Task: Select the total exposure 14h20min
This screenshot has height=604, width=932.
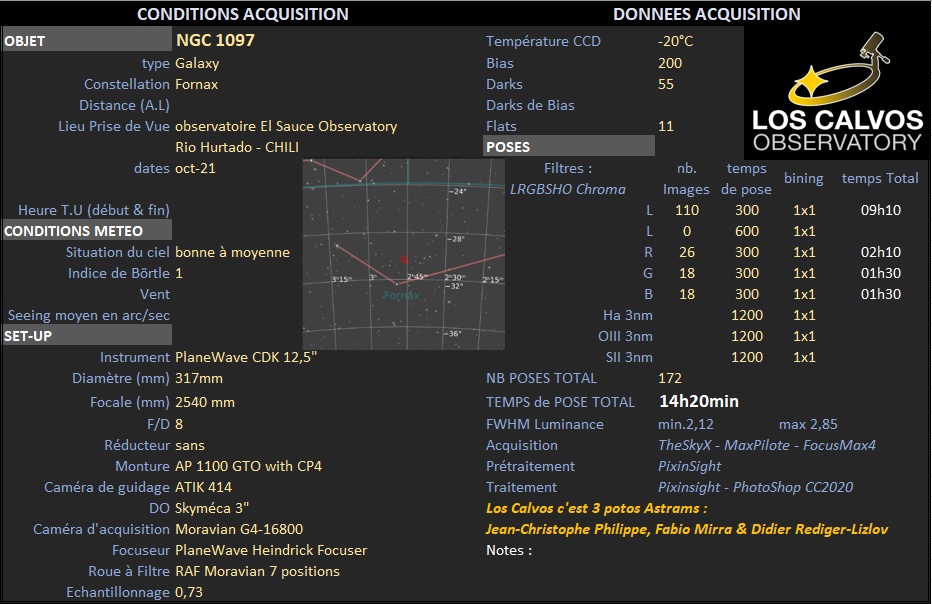Action: click(x=698, y=401)
